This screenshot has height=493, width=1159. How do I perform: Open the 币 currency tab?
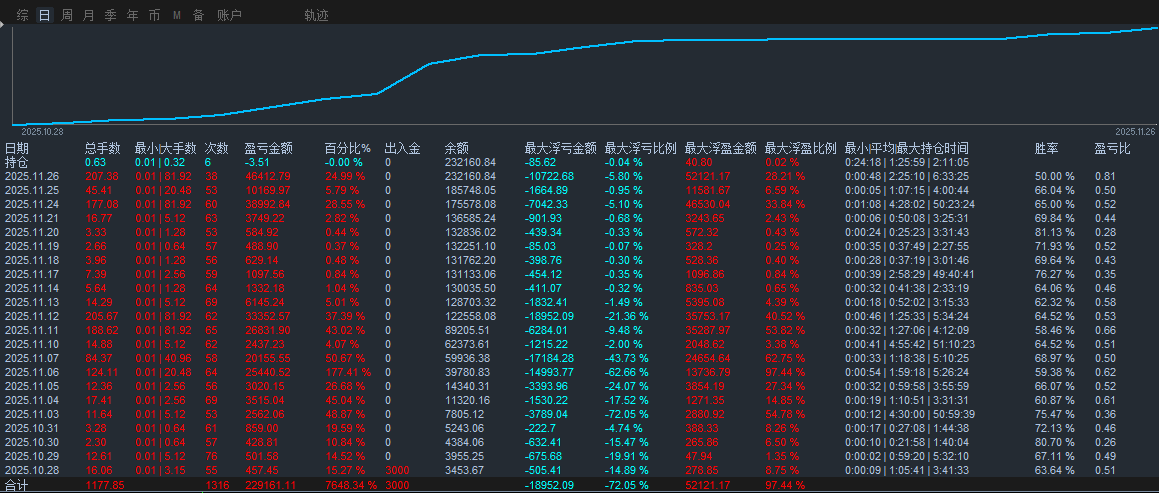[x=154, y=15]
